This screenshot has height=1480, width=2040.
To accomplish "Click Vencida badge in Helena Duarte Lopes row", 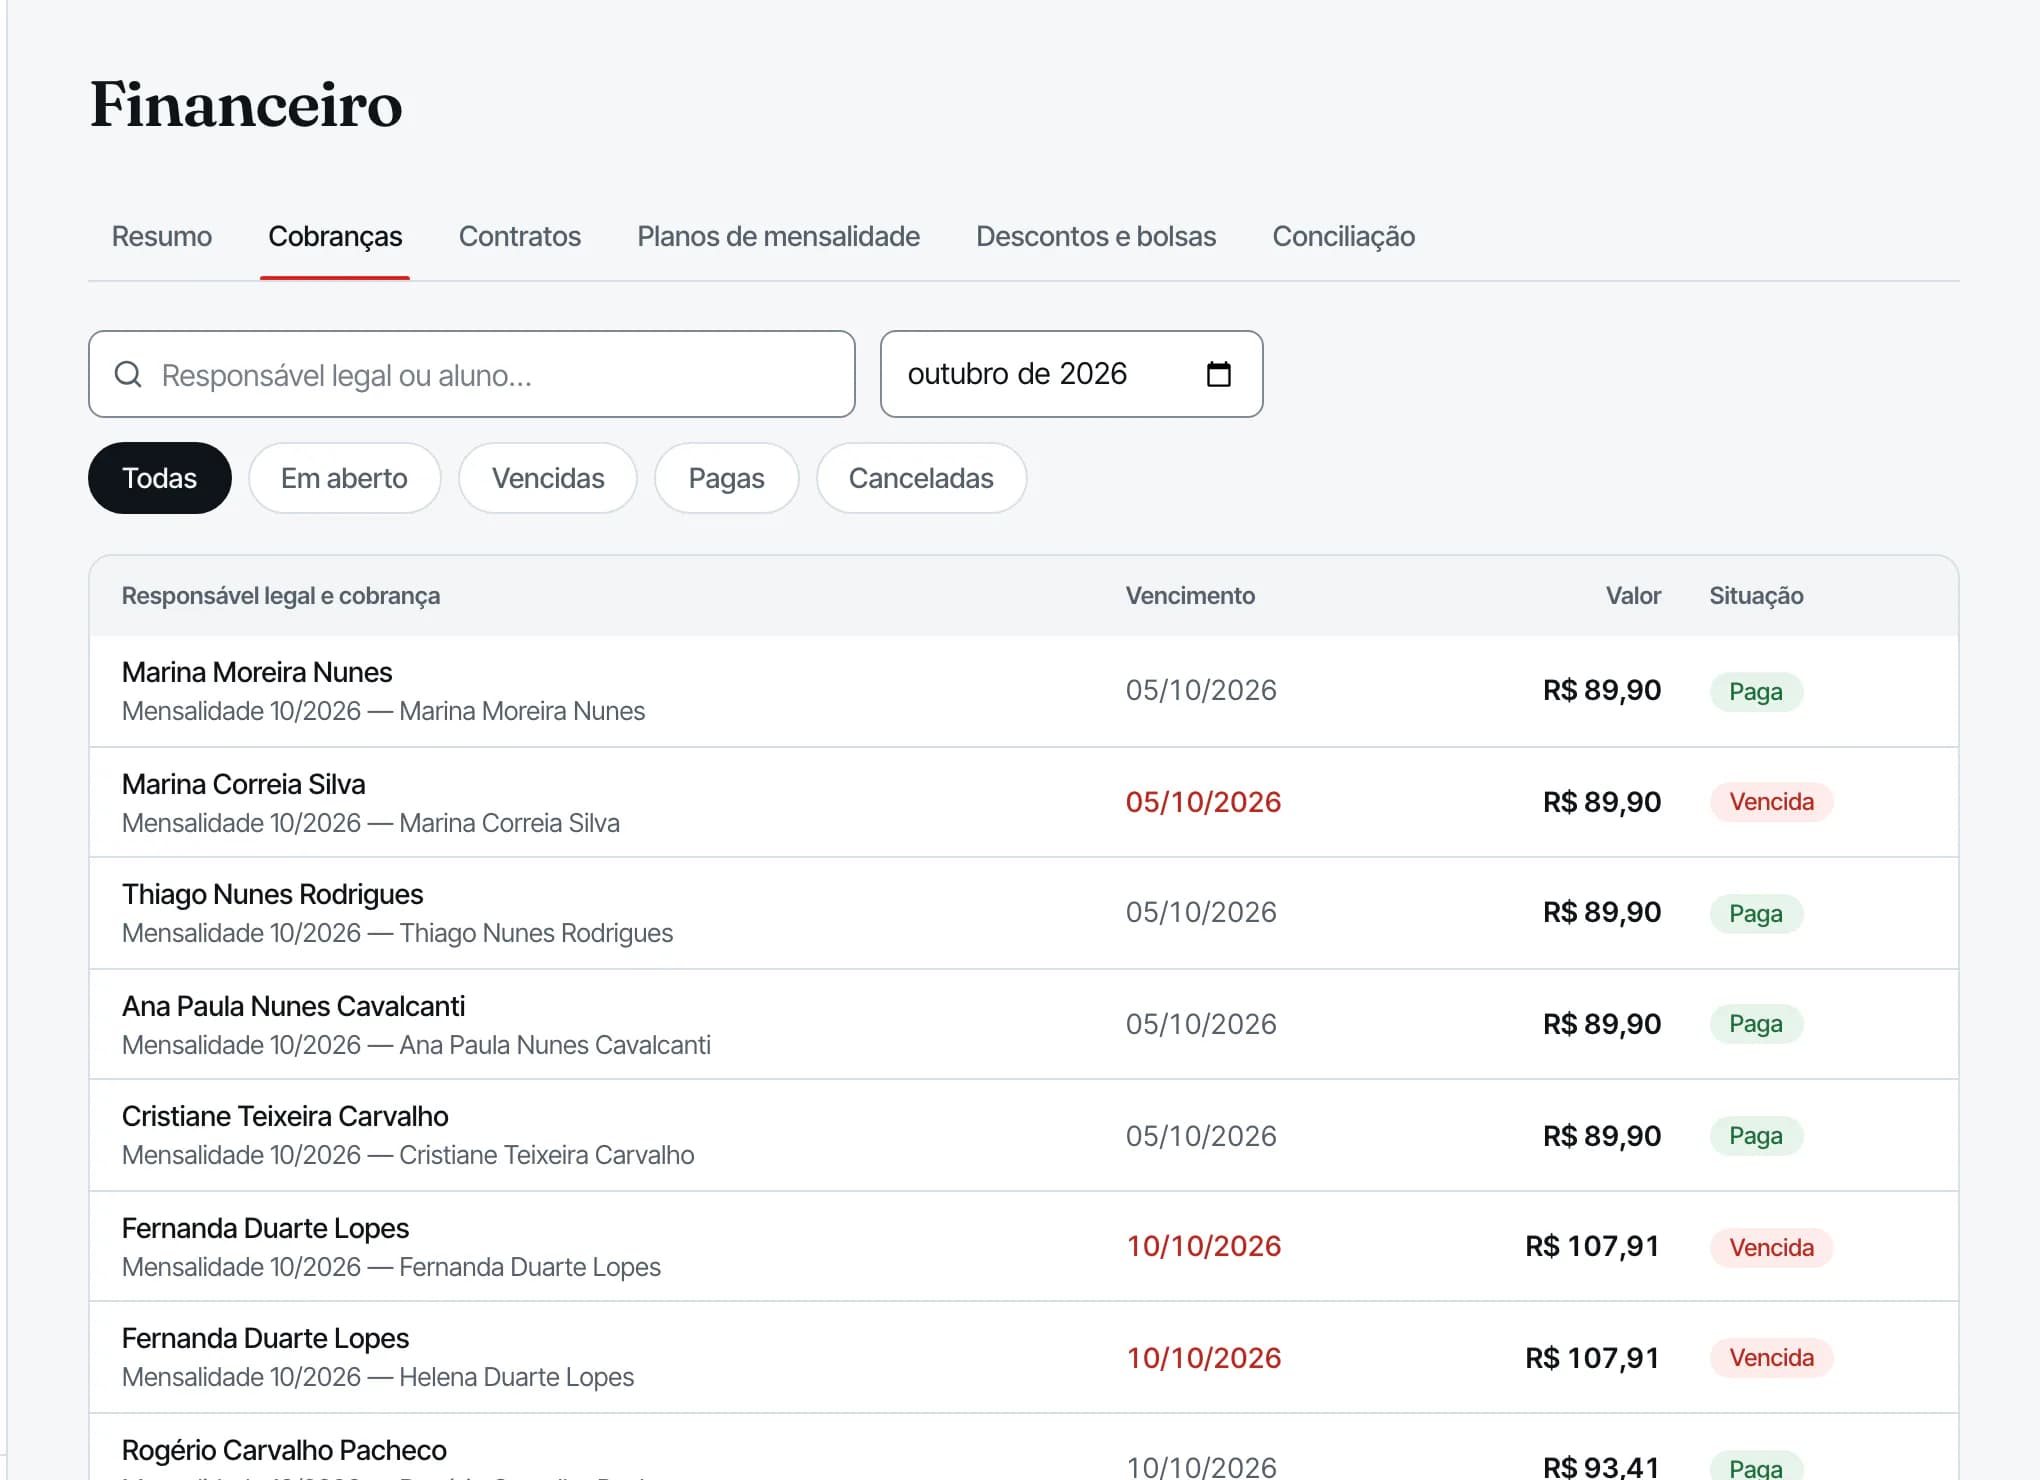I will (1771, 1357).
